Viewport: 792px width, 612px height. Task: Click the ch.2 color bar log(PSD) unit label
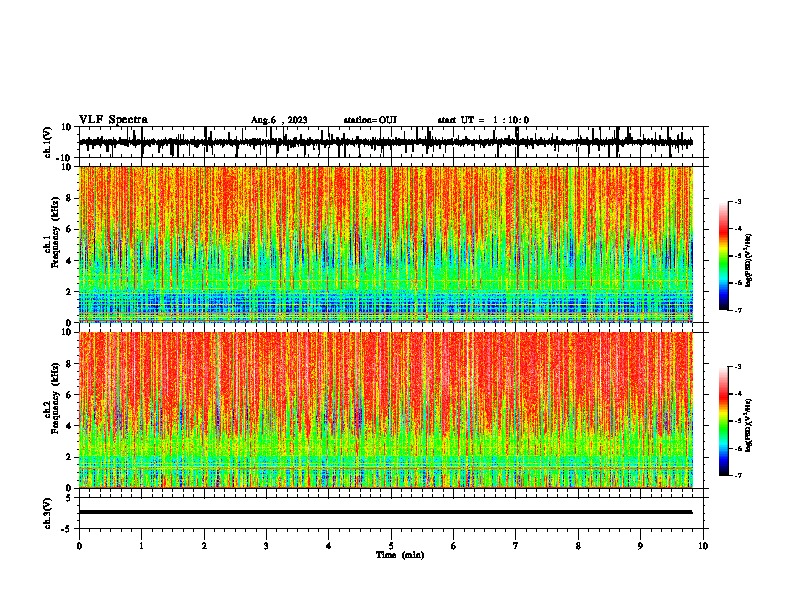[749, 426]
